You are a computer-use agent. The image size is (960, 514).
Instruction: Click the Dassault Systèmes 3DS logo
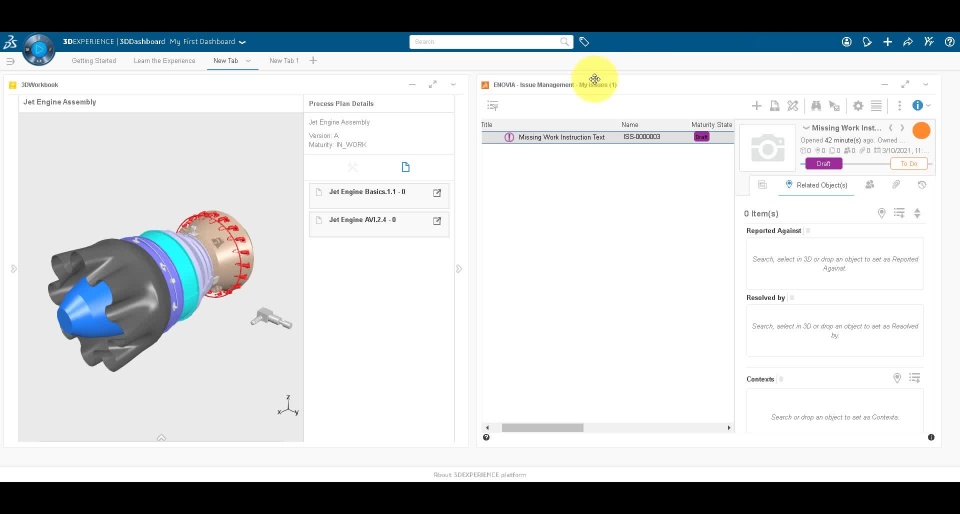10,42
